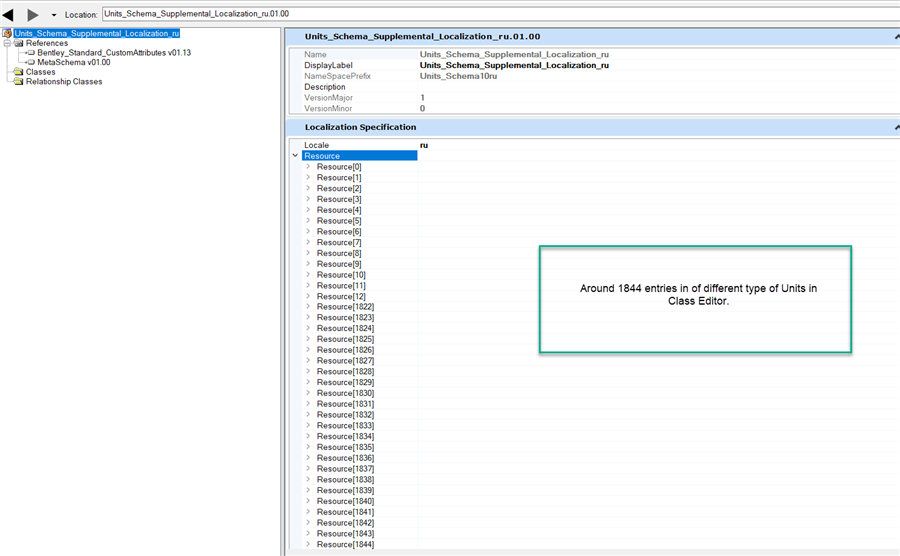Viewport: 900px width, 556px height.
Task: Click the Classes folder icon
Action: 18,72
